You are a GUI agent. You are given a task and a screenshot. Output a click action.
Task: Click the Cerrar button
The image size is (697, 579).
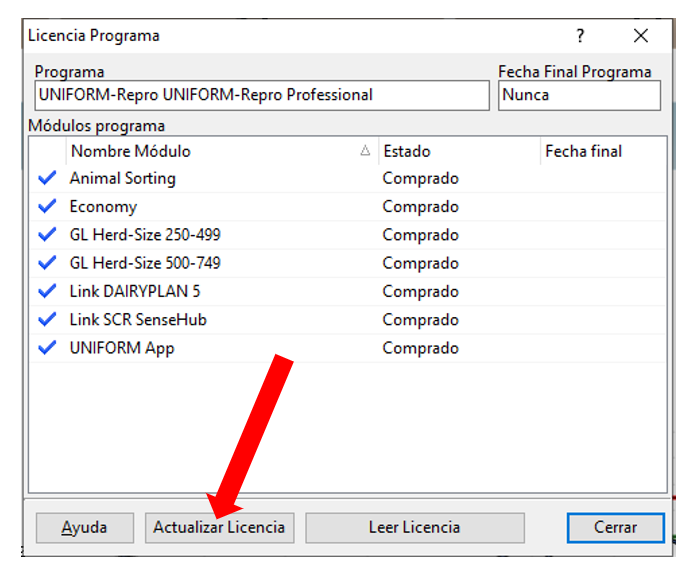point(615,528)
